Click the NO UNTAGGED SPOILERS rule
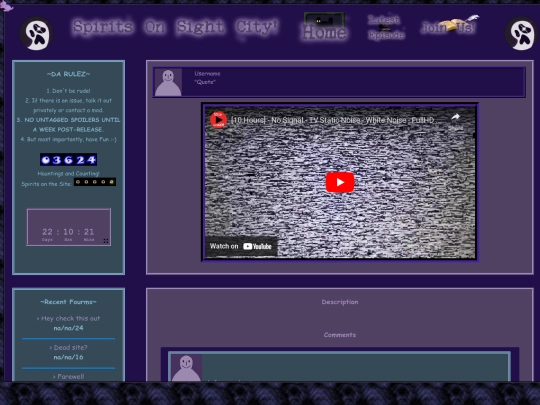 69,125
